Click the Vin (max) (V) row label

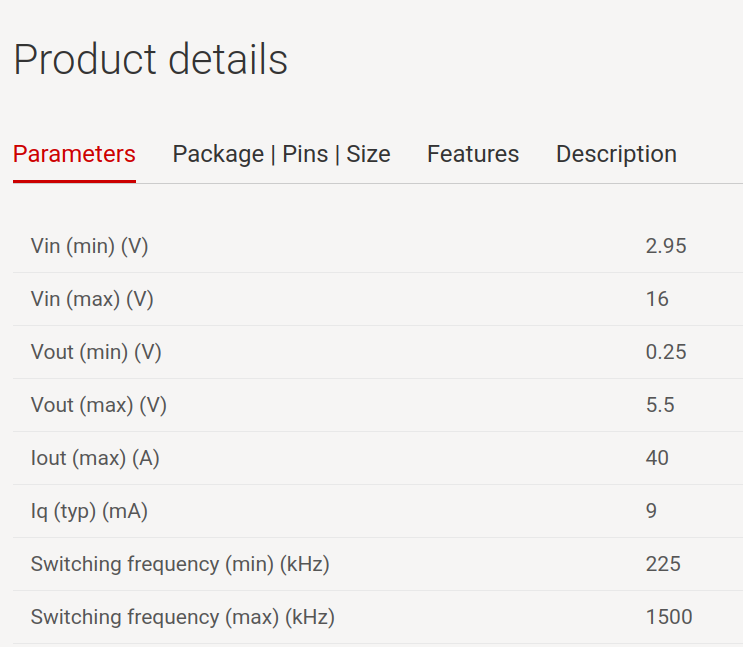[x=92, y=299]
